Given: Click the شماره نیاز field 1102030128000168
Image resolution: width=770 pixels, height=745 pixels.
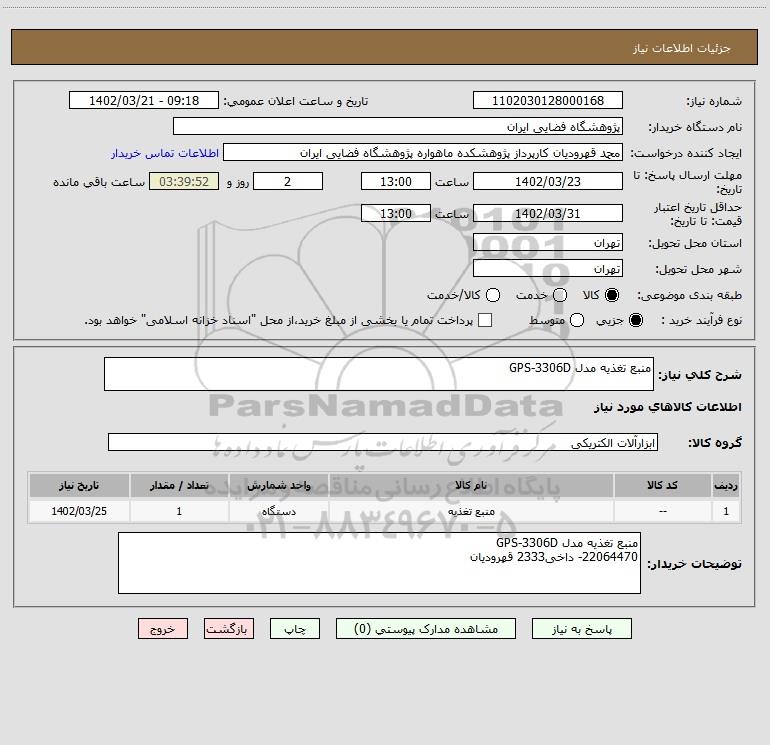Looking at the screenshot, I should pyautogui.click(x=548, y=100).
